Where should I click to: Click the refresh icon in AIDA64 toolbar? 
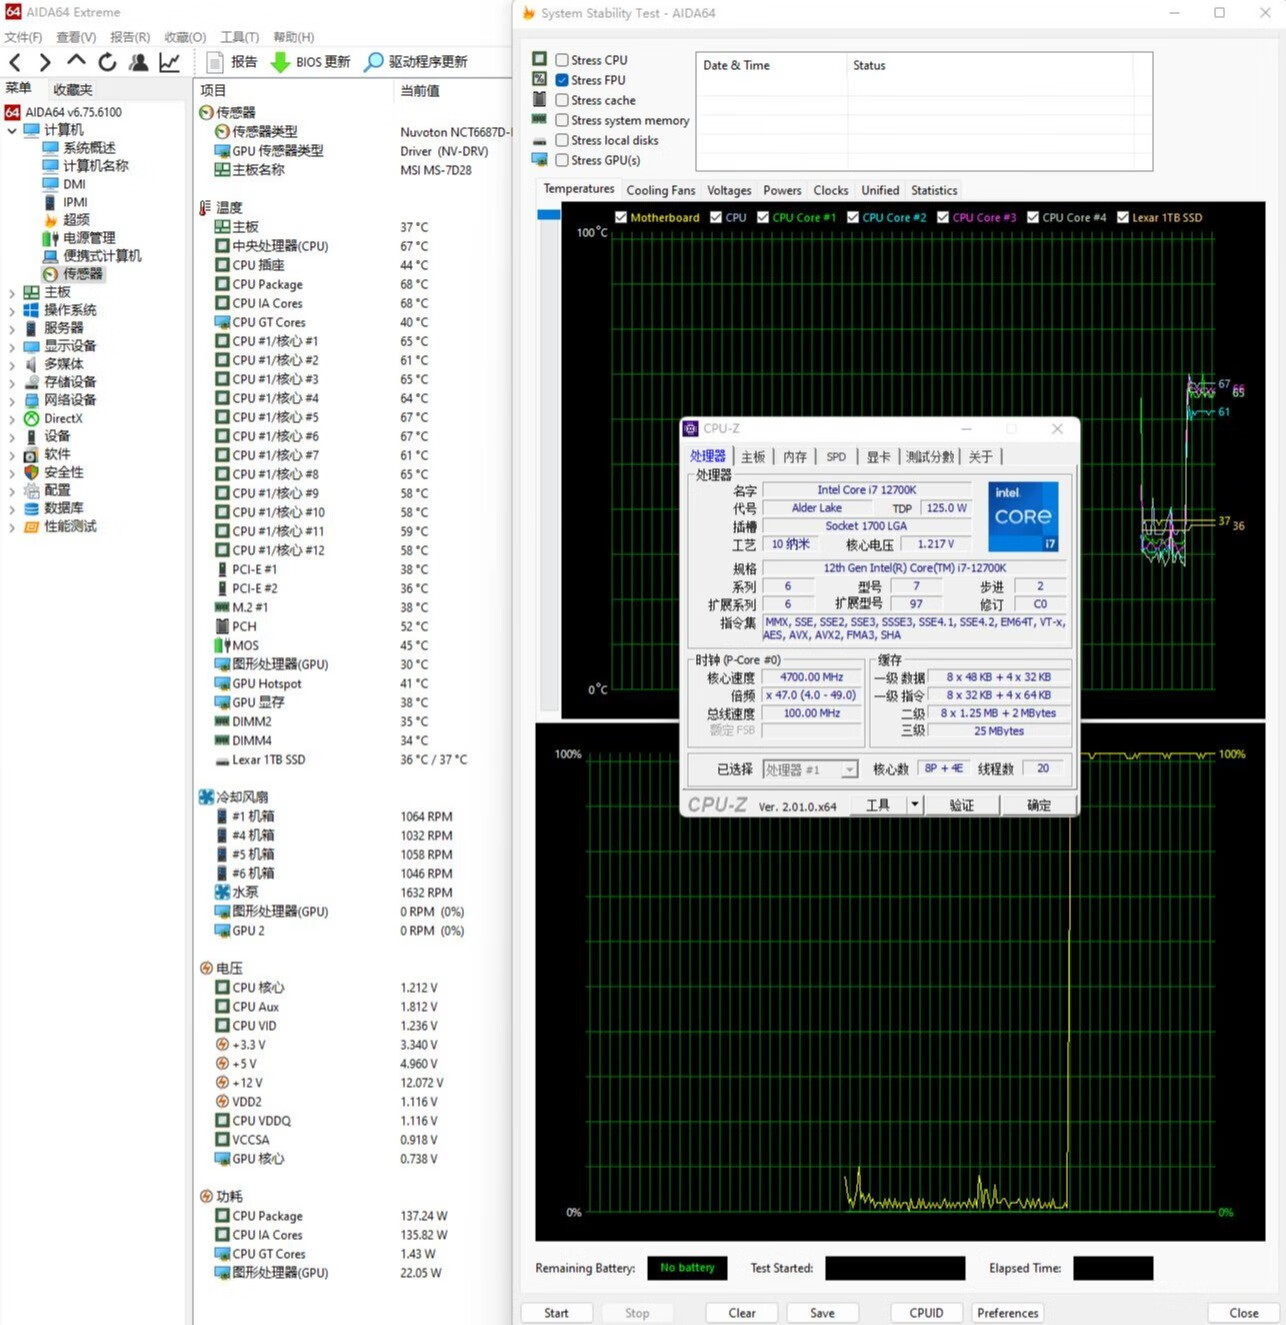click(107, 62)
